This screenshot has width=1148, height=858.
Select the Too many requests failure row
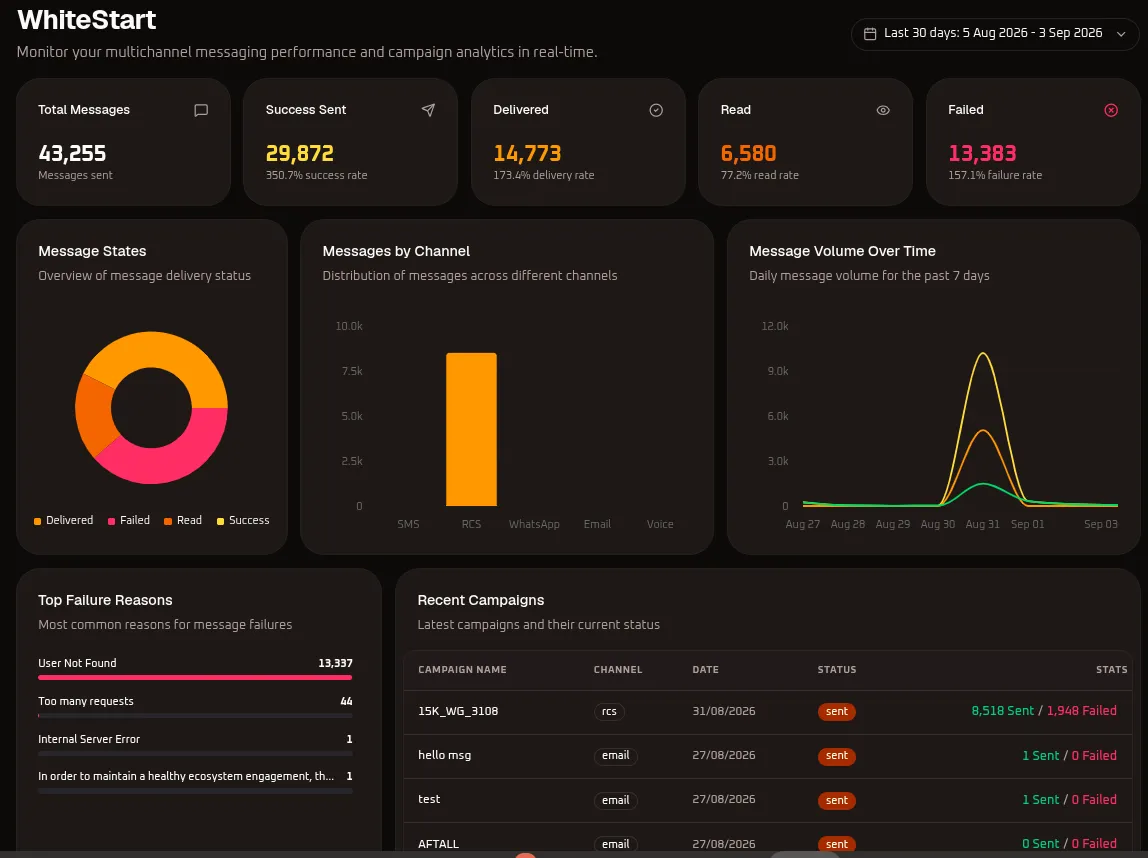(195, 706)
